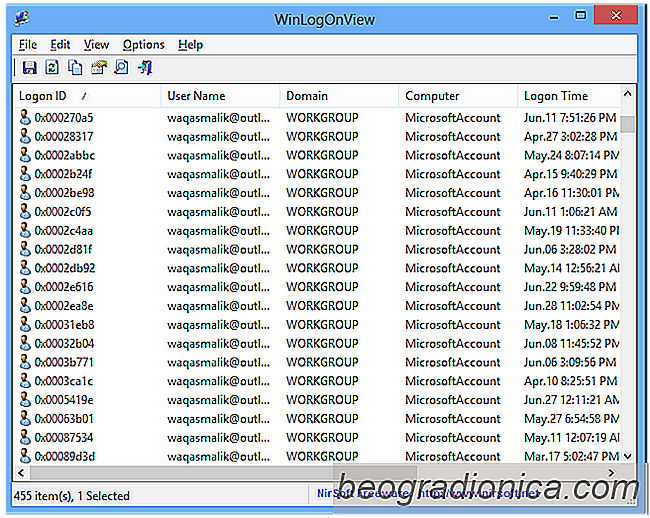Click logon time Apr.10 8:25:51 PM

(x=570, y=381)
